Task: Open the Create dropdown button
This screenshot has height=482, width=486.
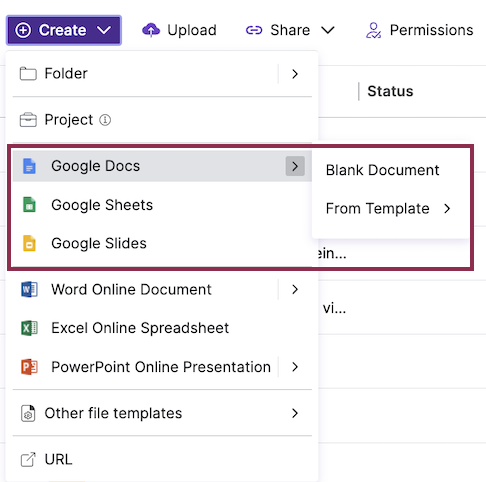Action: tap(64, 30)
